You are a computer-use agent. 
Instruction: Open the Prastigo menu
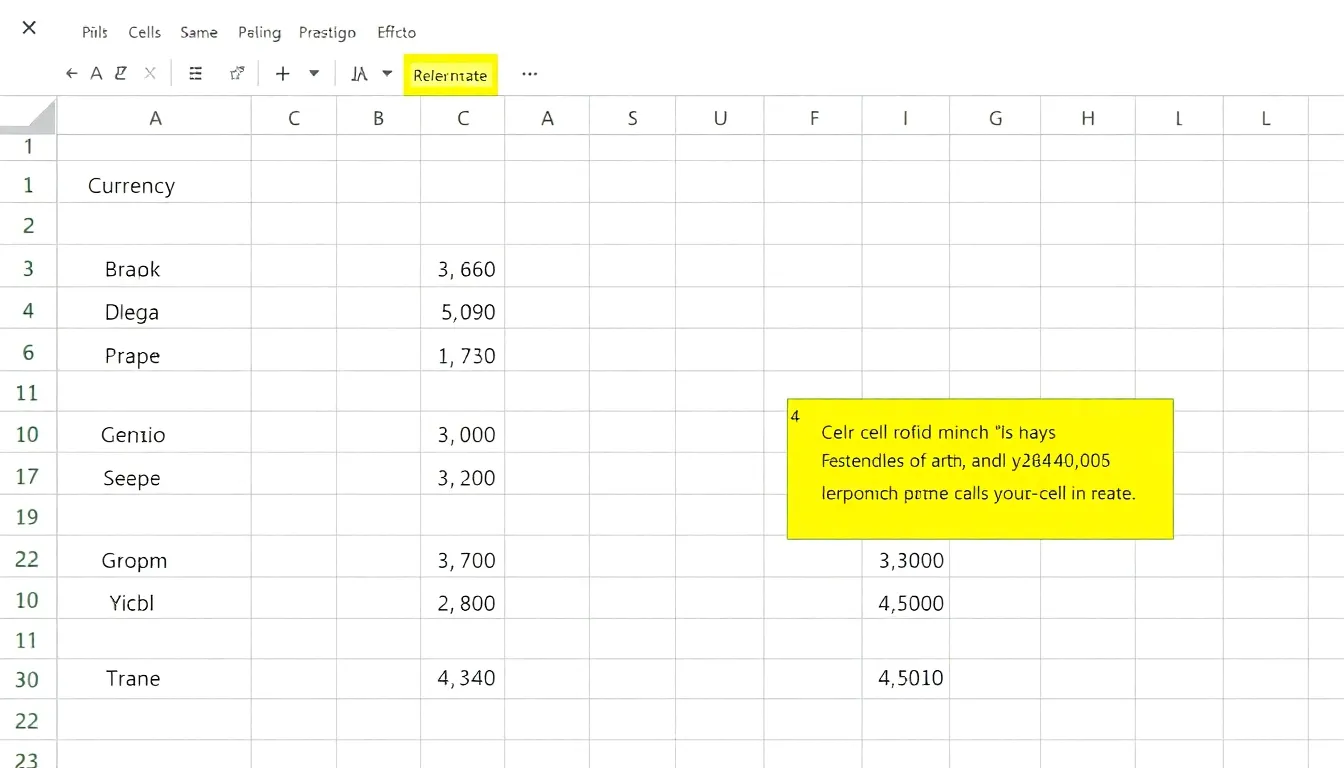point(327,32)
